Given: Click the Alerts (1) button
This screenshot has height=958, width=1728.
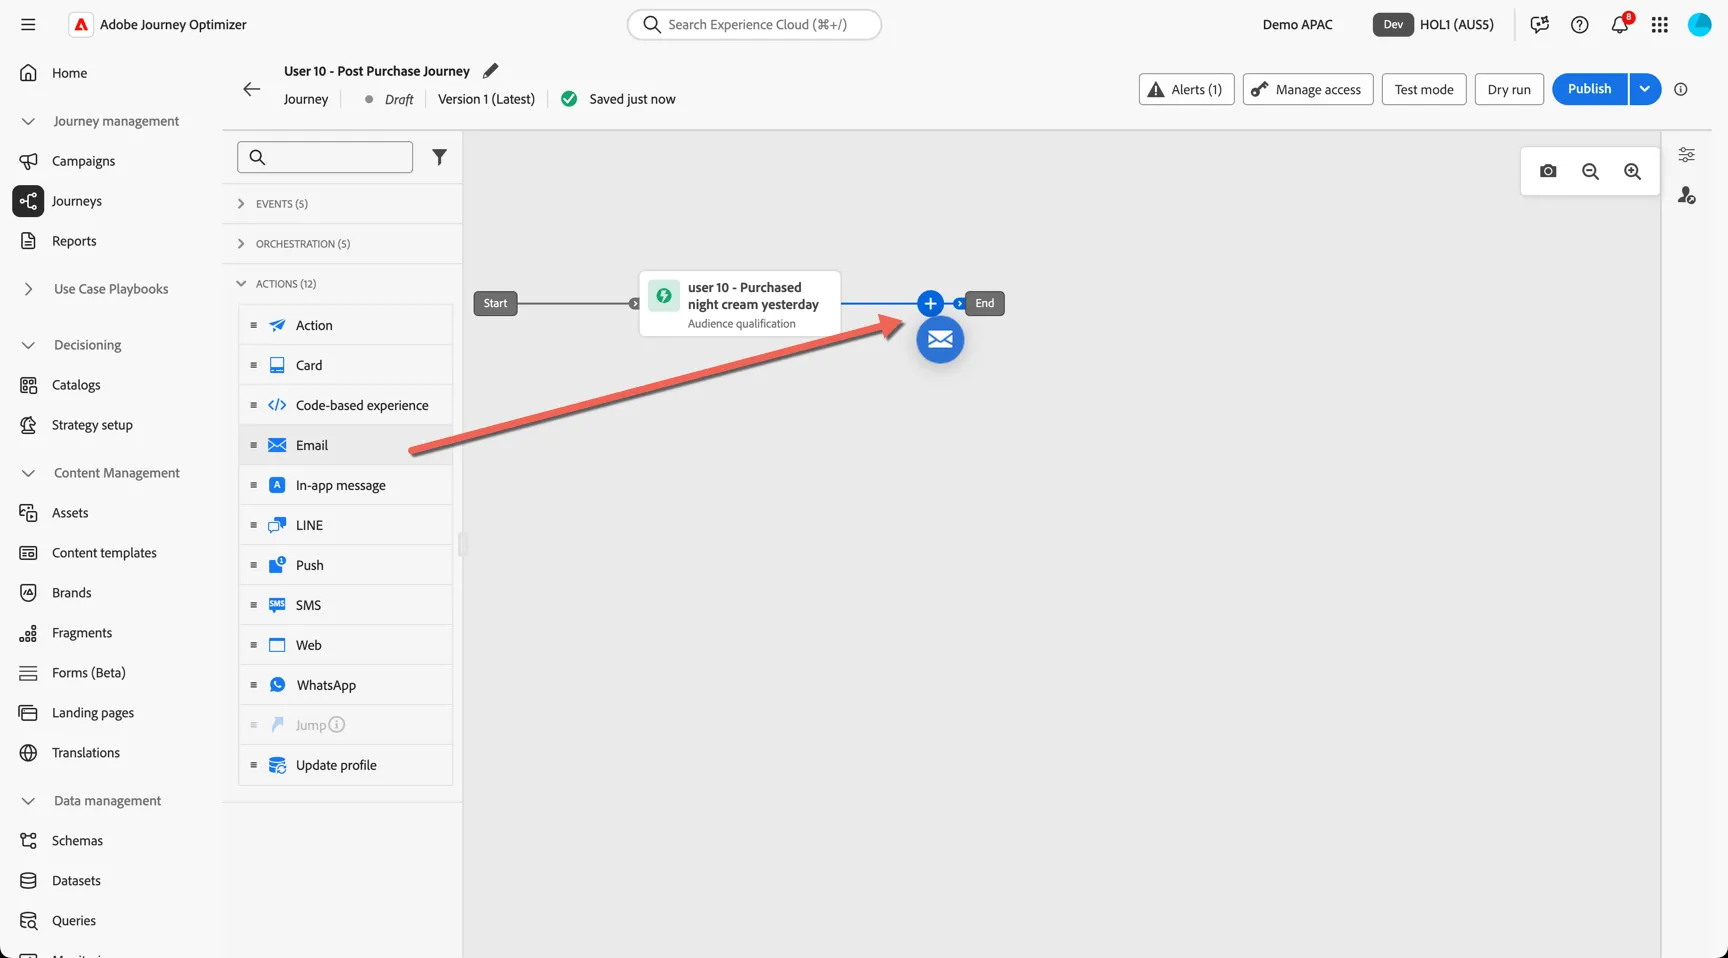Looking at the screenshot, I should coord(1186,89).
